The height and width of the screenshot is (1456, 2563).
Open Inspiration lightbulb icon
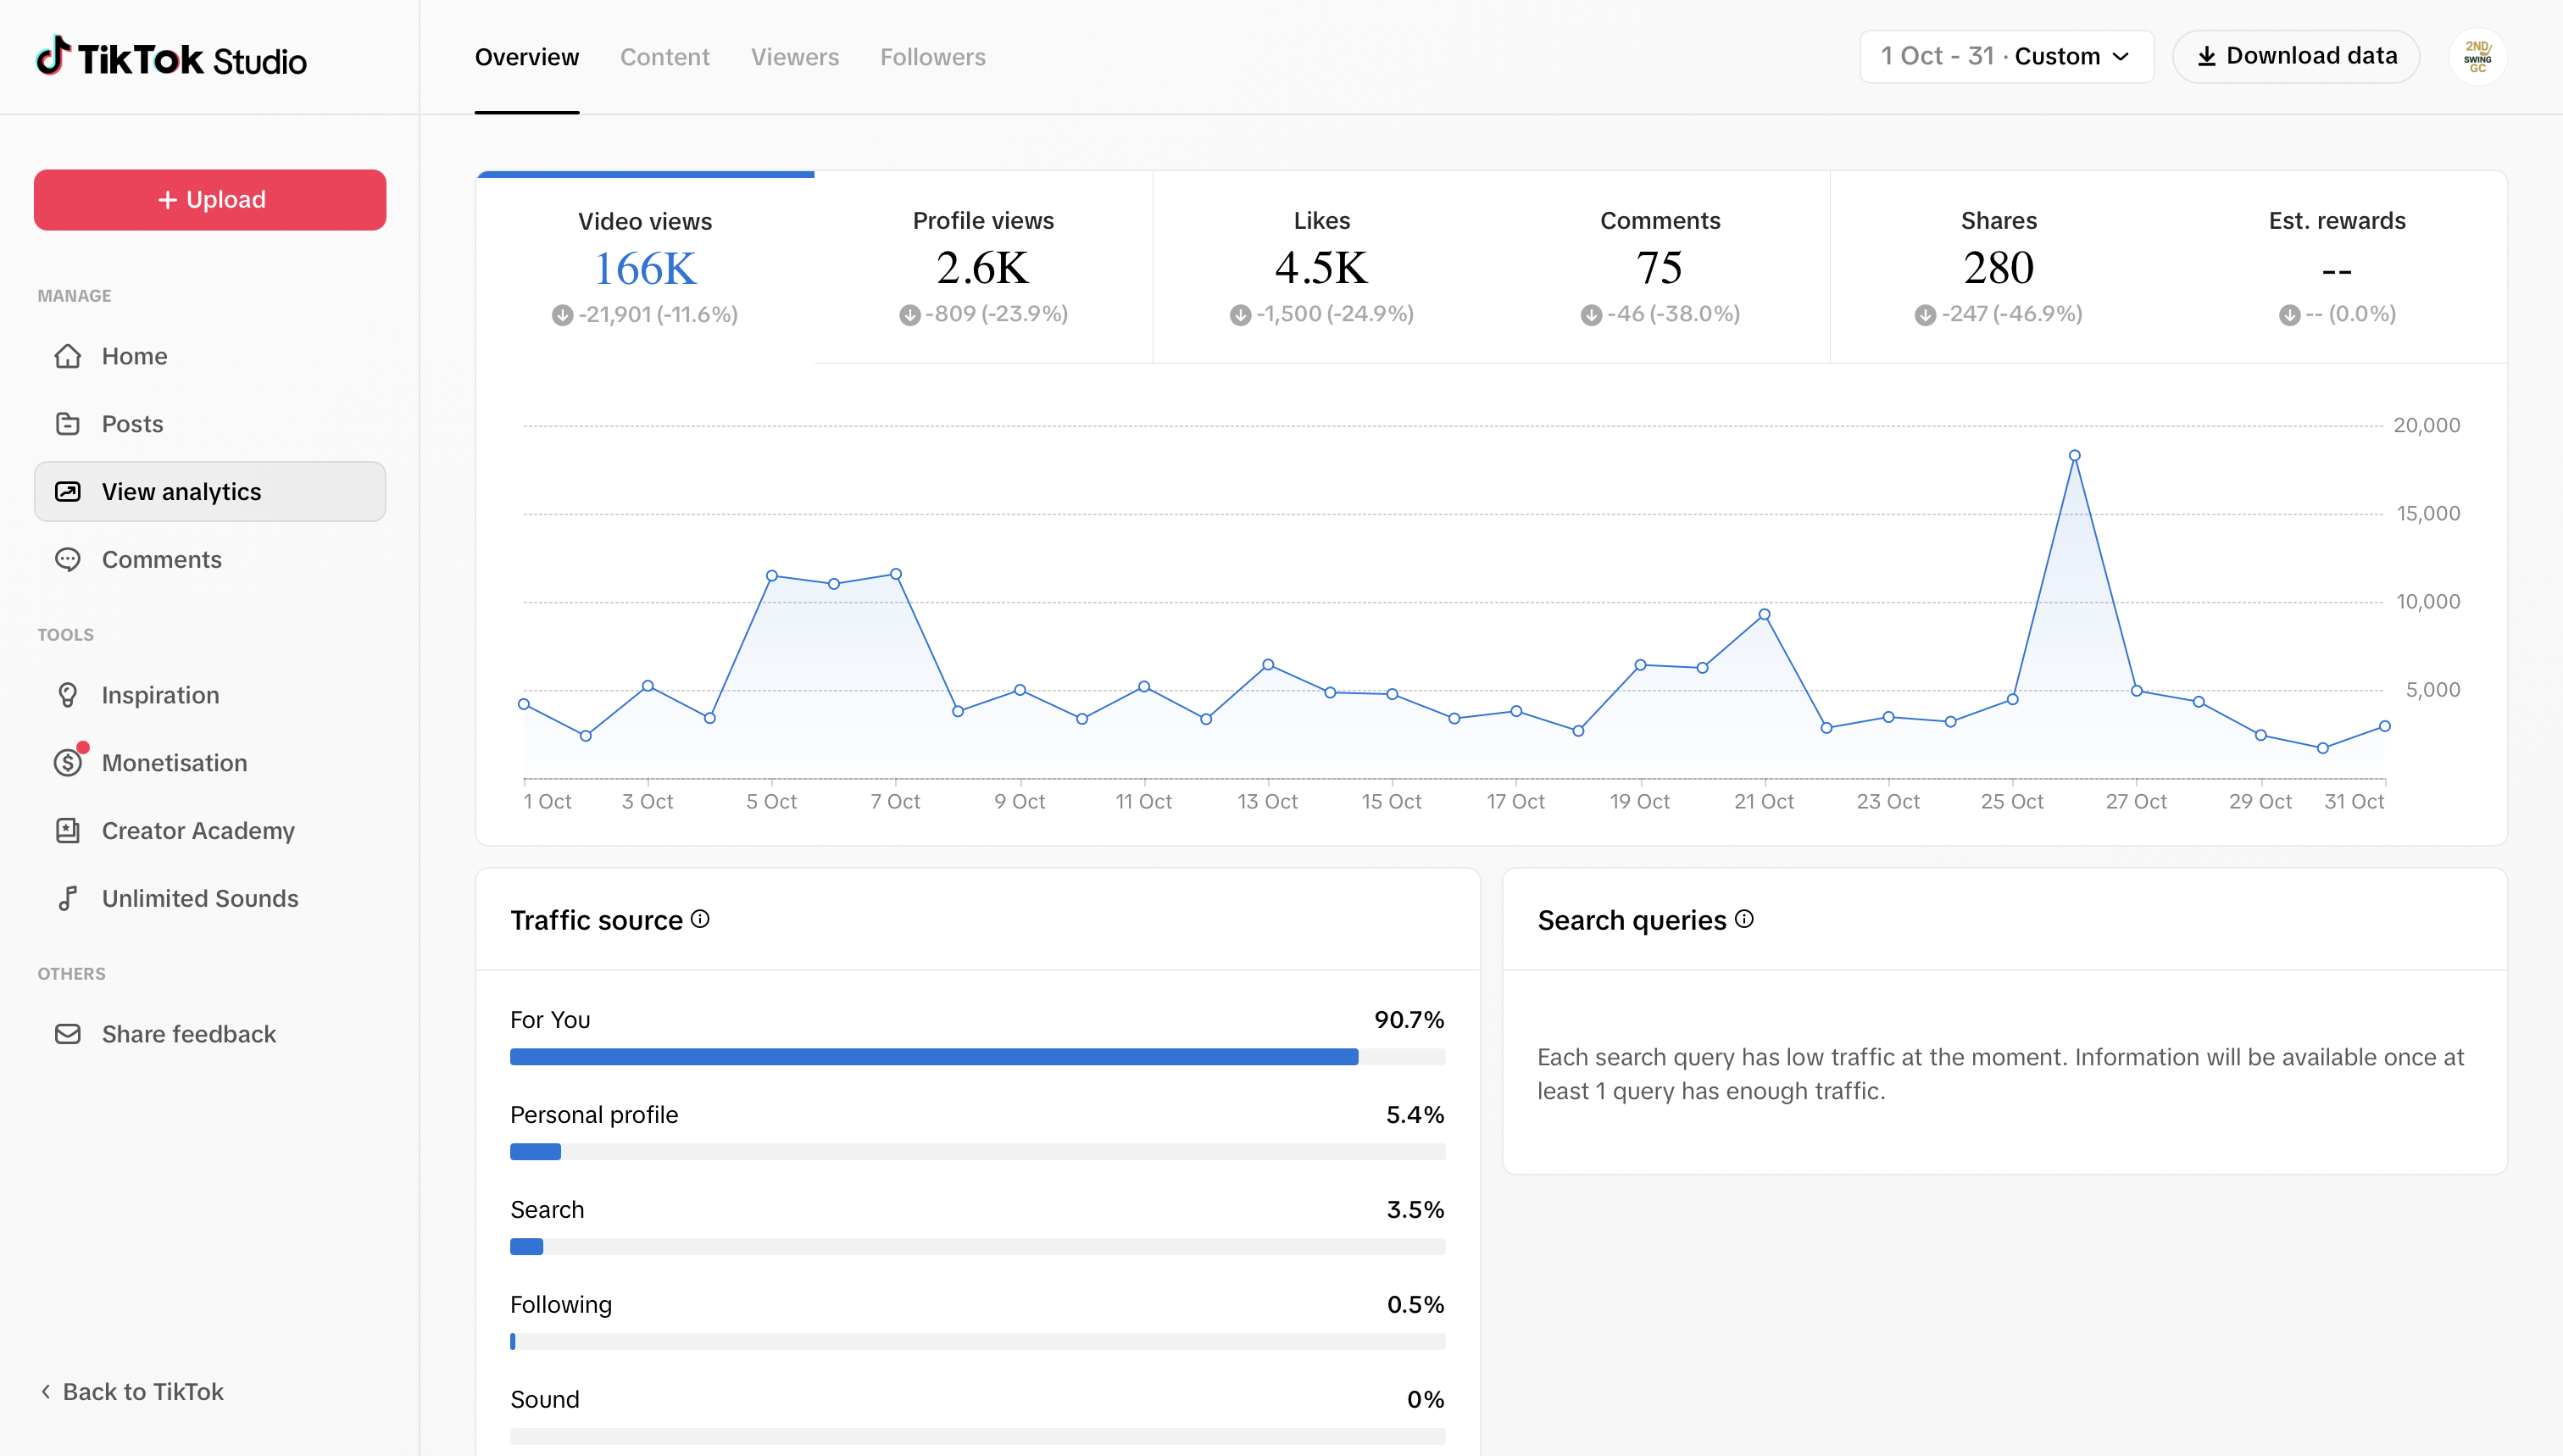pos(68,695)
